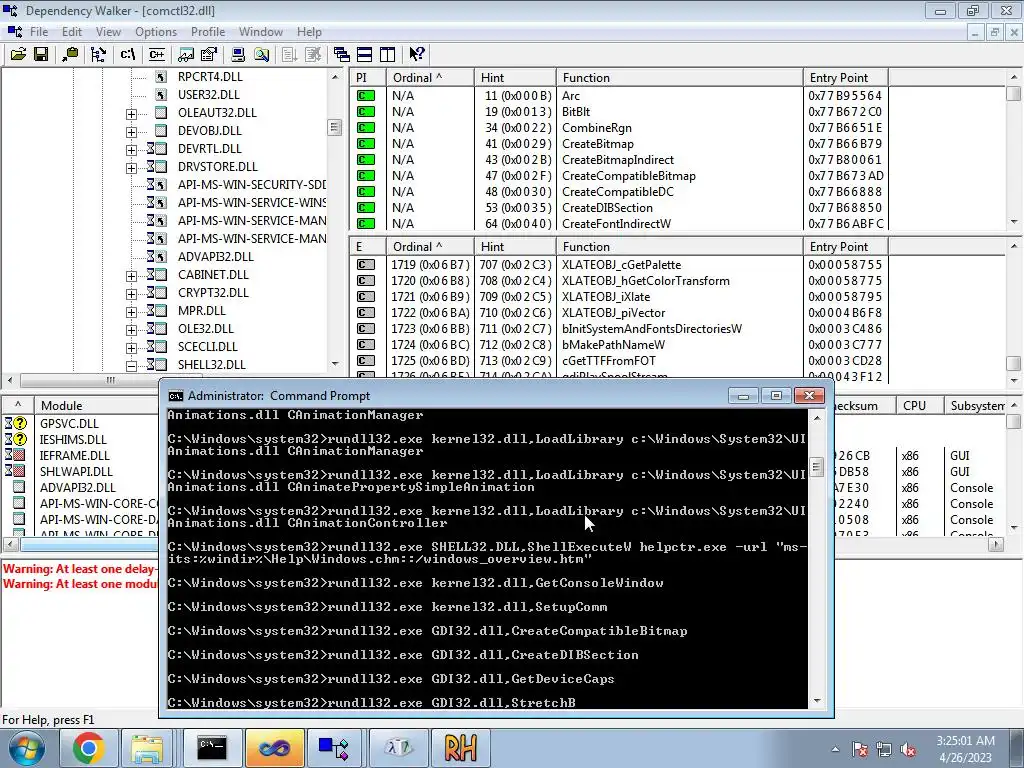The height and width of the screenshot is (768, 1024).
Task: Expand the CABINET.DLL tree node
Action: tap(131, 276)
